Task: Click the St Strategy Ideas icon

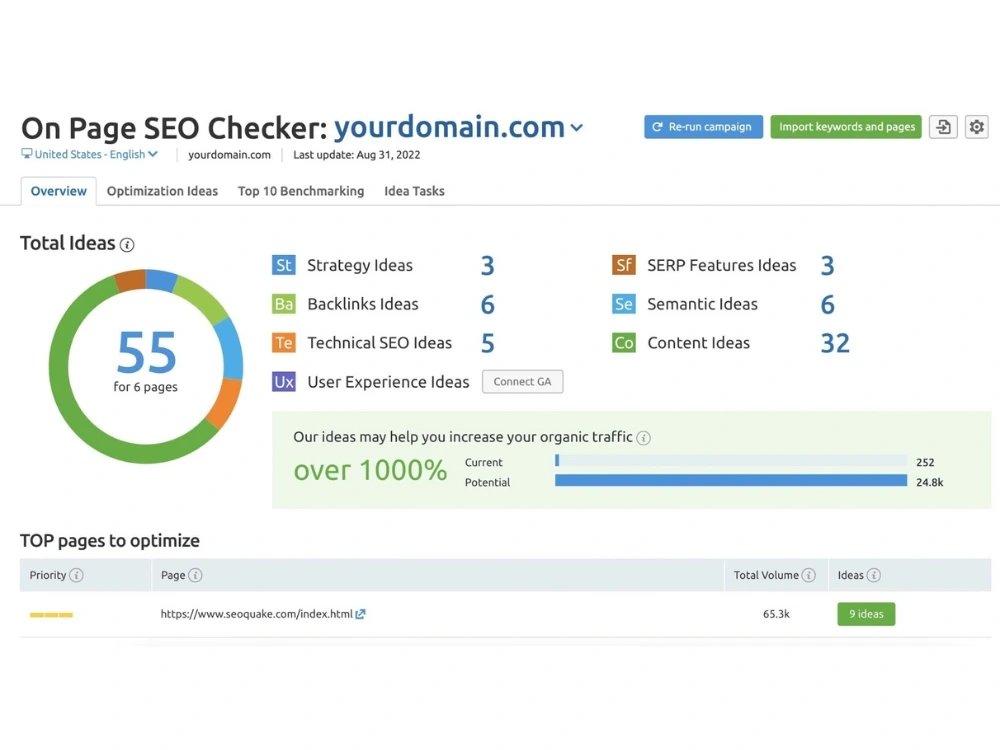Action: 283,265
